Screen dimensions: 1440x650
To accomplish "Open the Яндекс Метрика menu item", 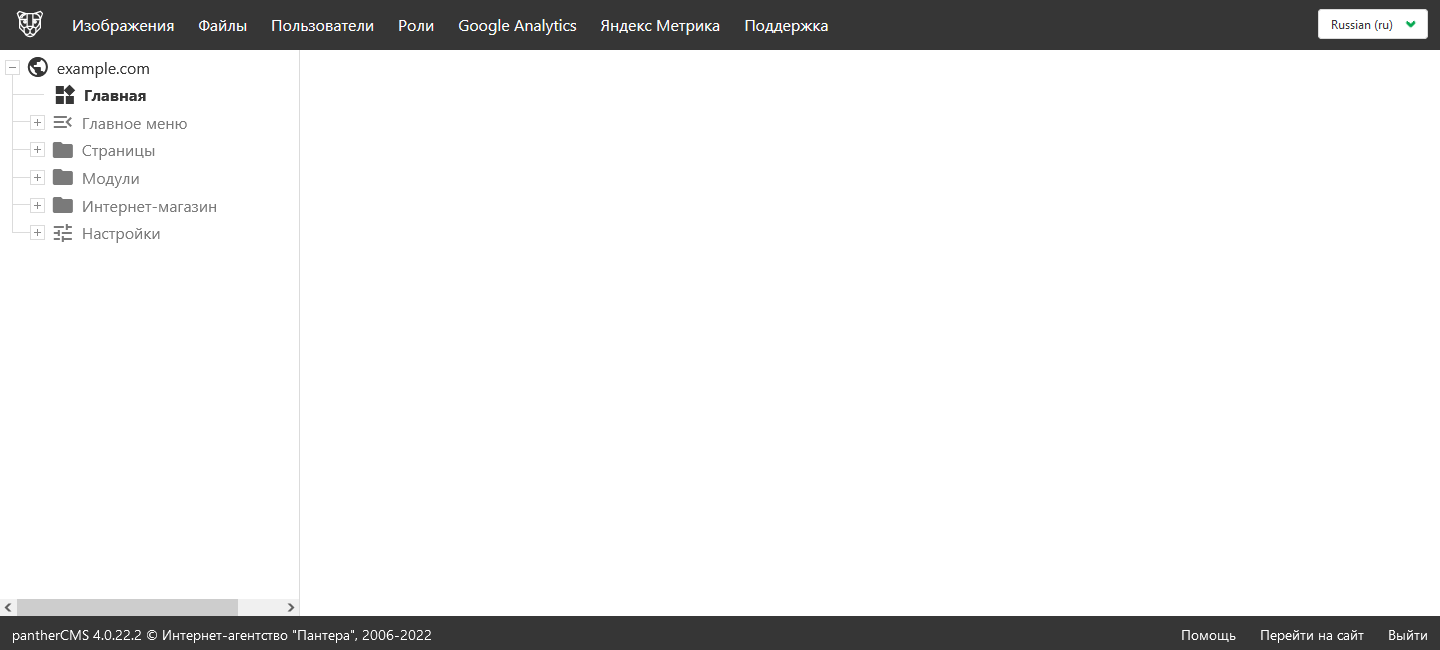I will point(660,26).
